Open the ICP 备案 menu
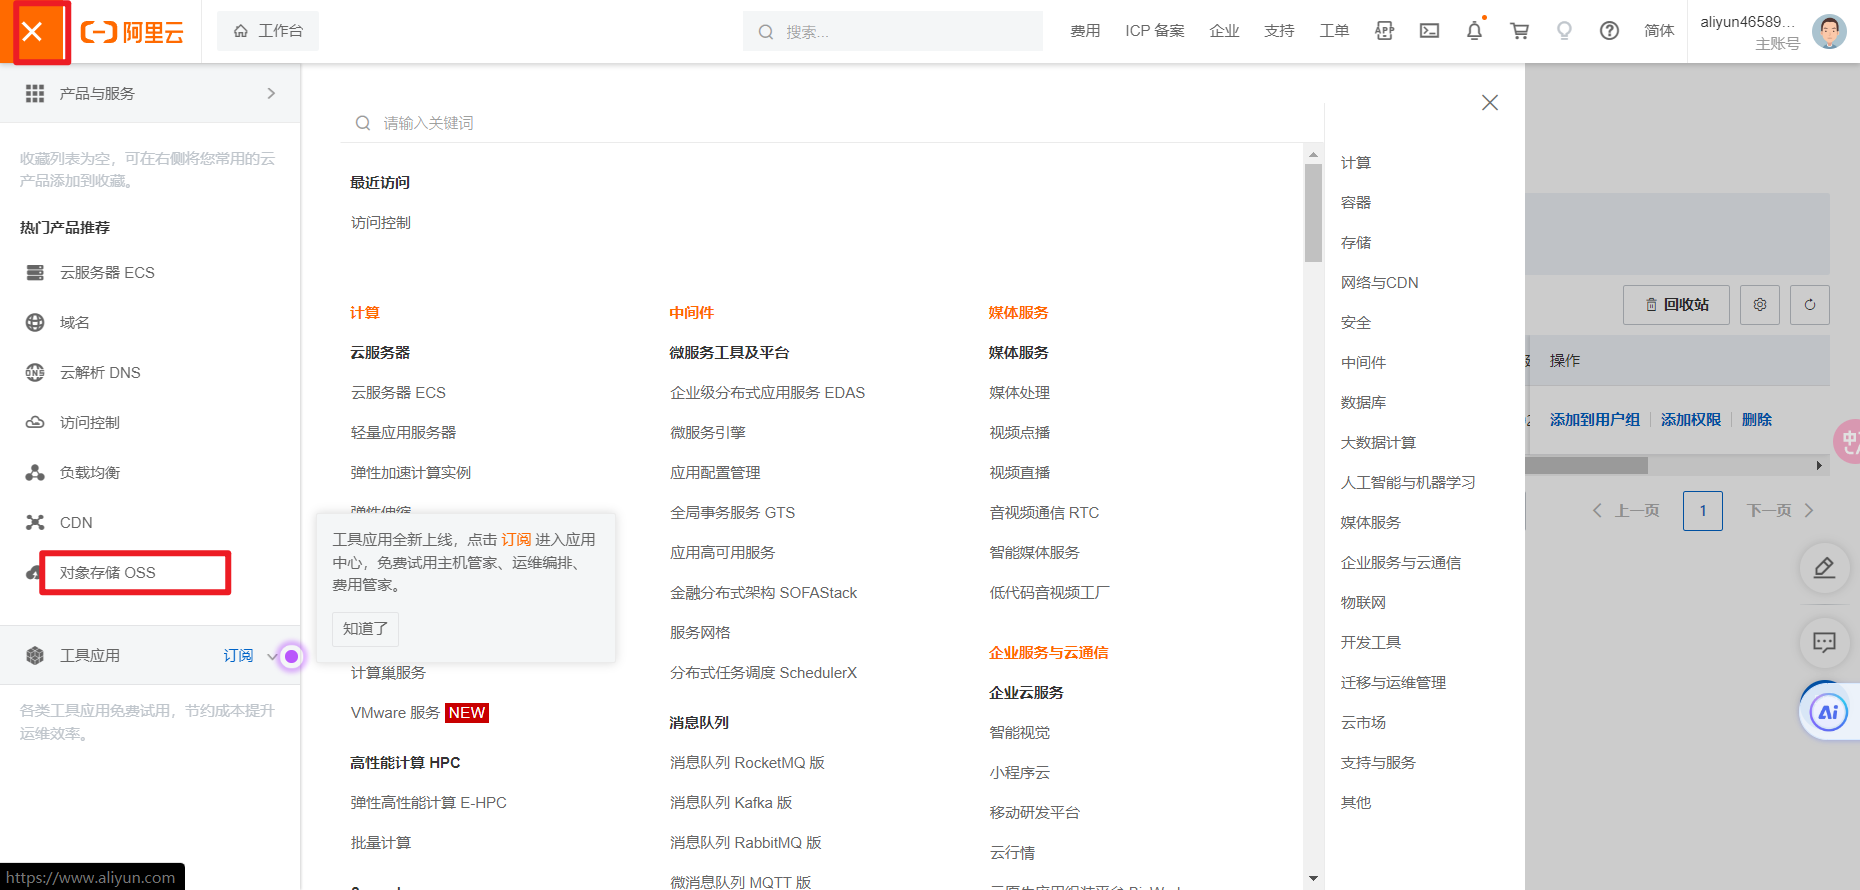Screen dimensions: 1860x890 1155,31
